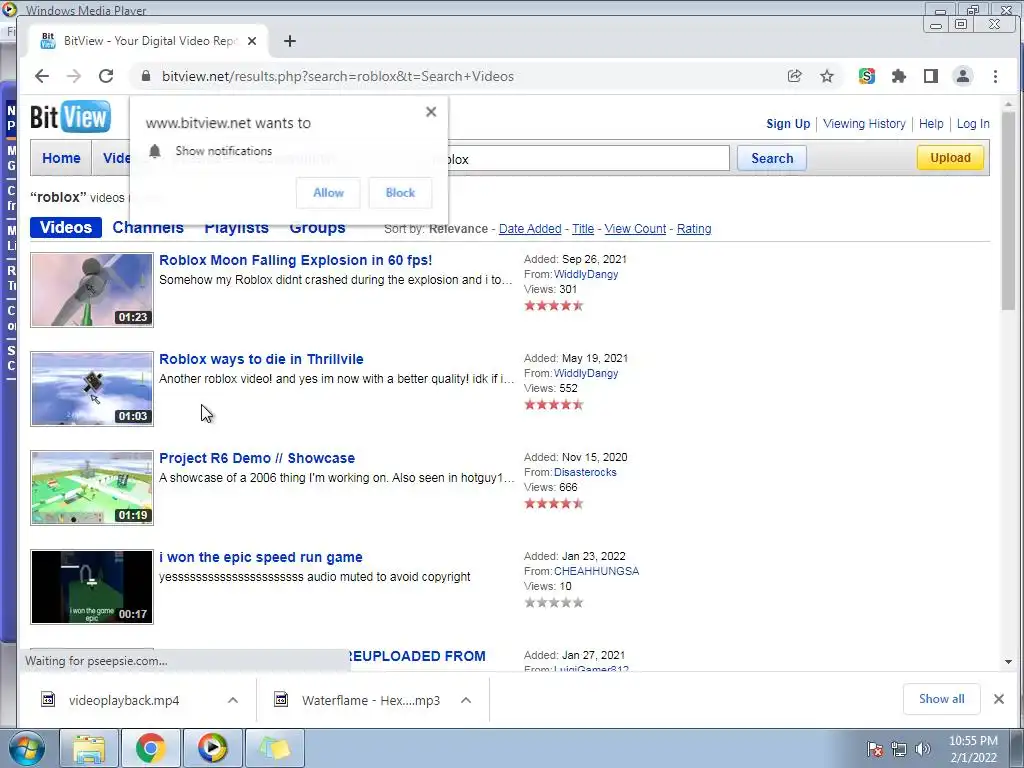Open 'Roblox Moon Falling Explosion in 60 fps!' title

pyautogui.click(x=295, y=260)
